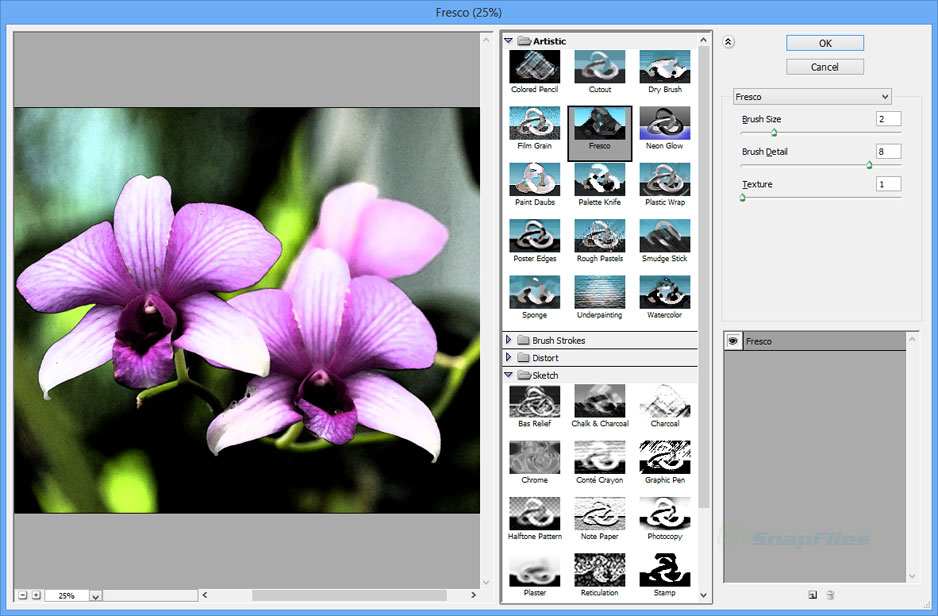Collapse the Artistic filter folder
The image size is (938, 616).
[508, 41]
